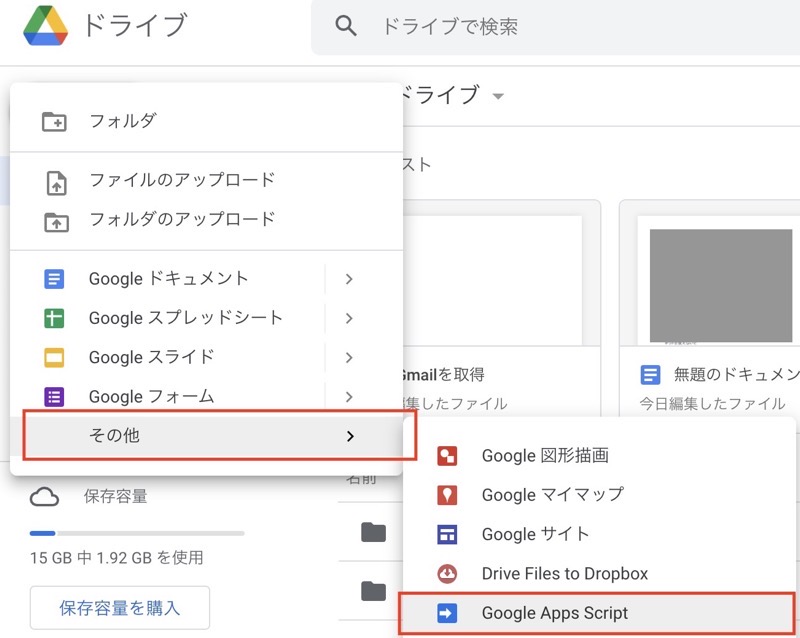The image size is (800, 638).
Task: Click the search magnifier icon
Action: 345,26
